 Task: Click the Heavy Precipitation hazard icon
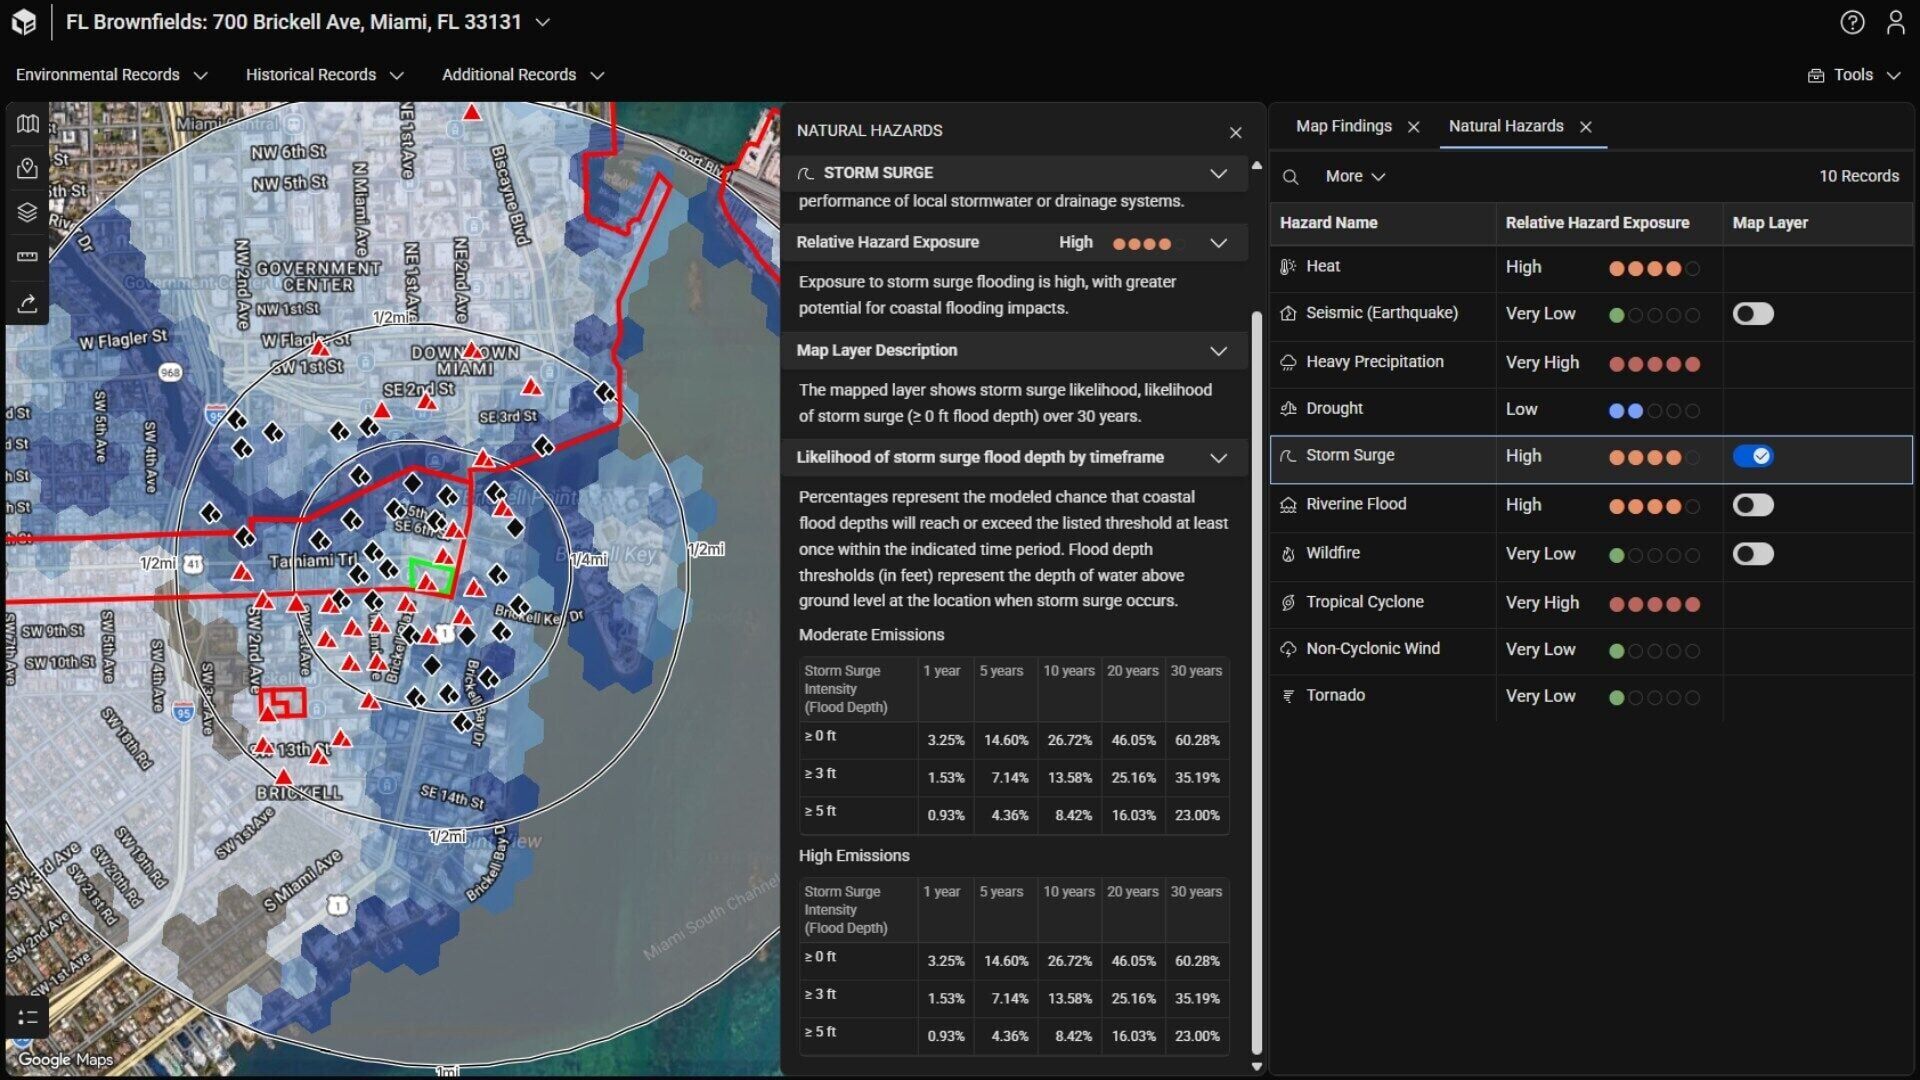[x=1288, y=362]
